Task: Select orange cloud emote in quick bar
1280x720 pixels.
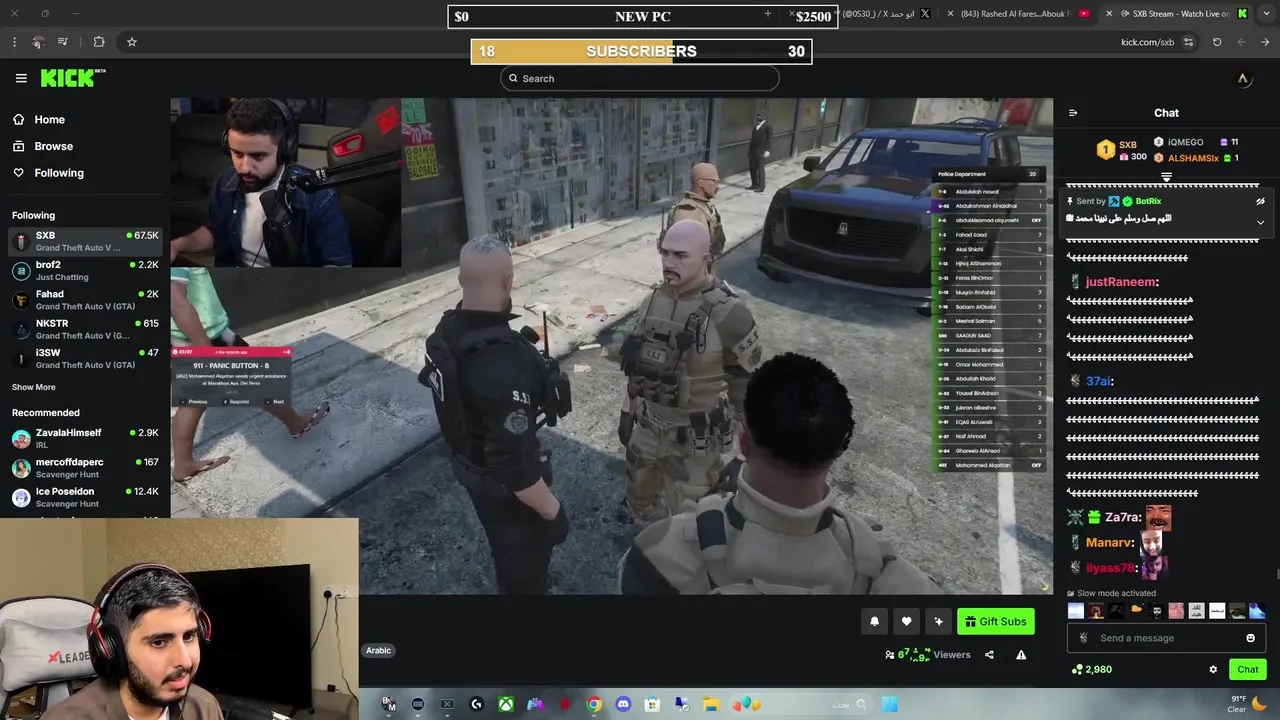Action: [1136, 611]
